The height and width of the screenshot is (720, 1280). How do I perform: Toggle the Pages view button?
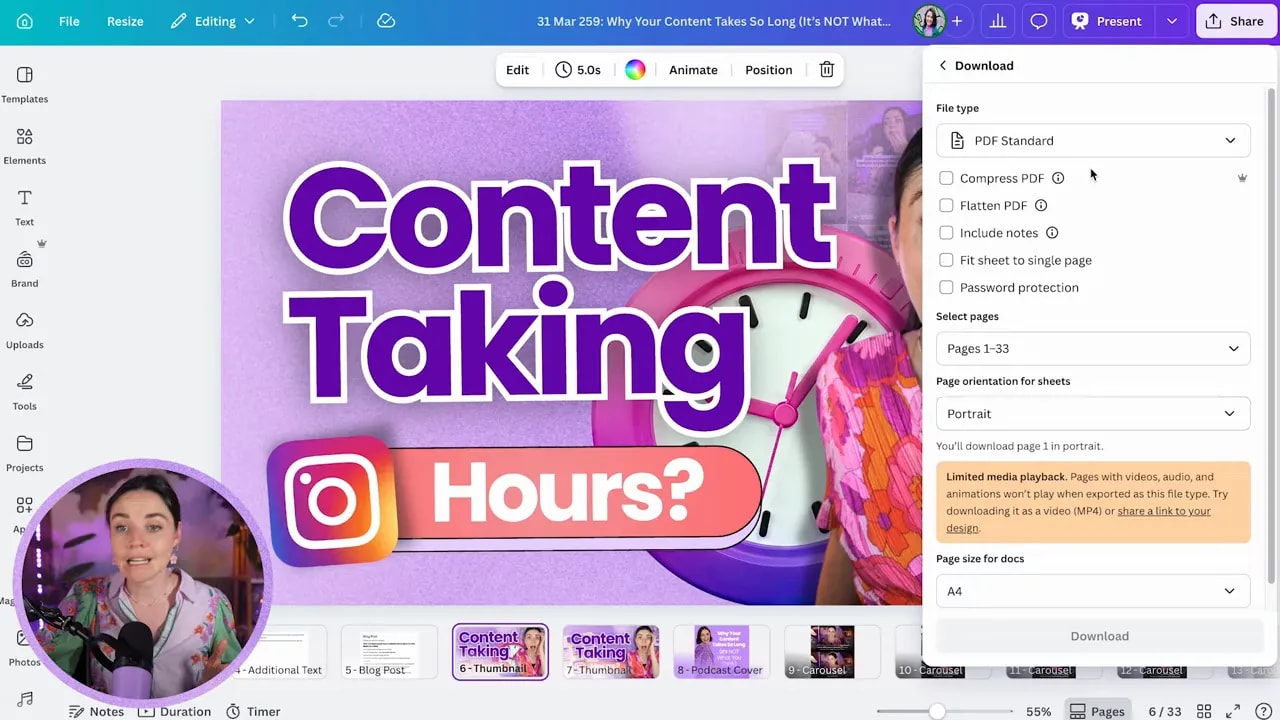[x=1097, y=711]
